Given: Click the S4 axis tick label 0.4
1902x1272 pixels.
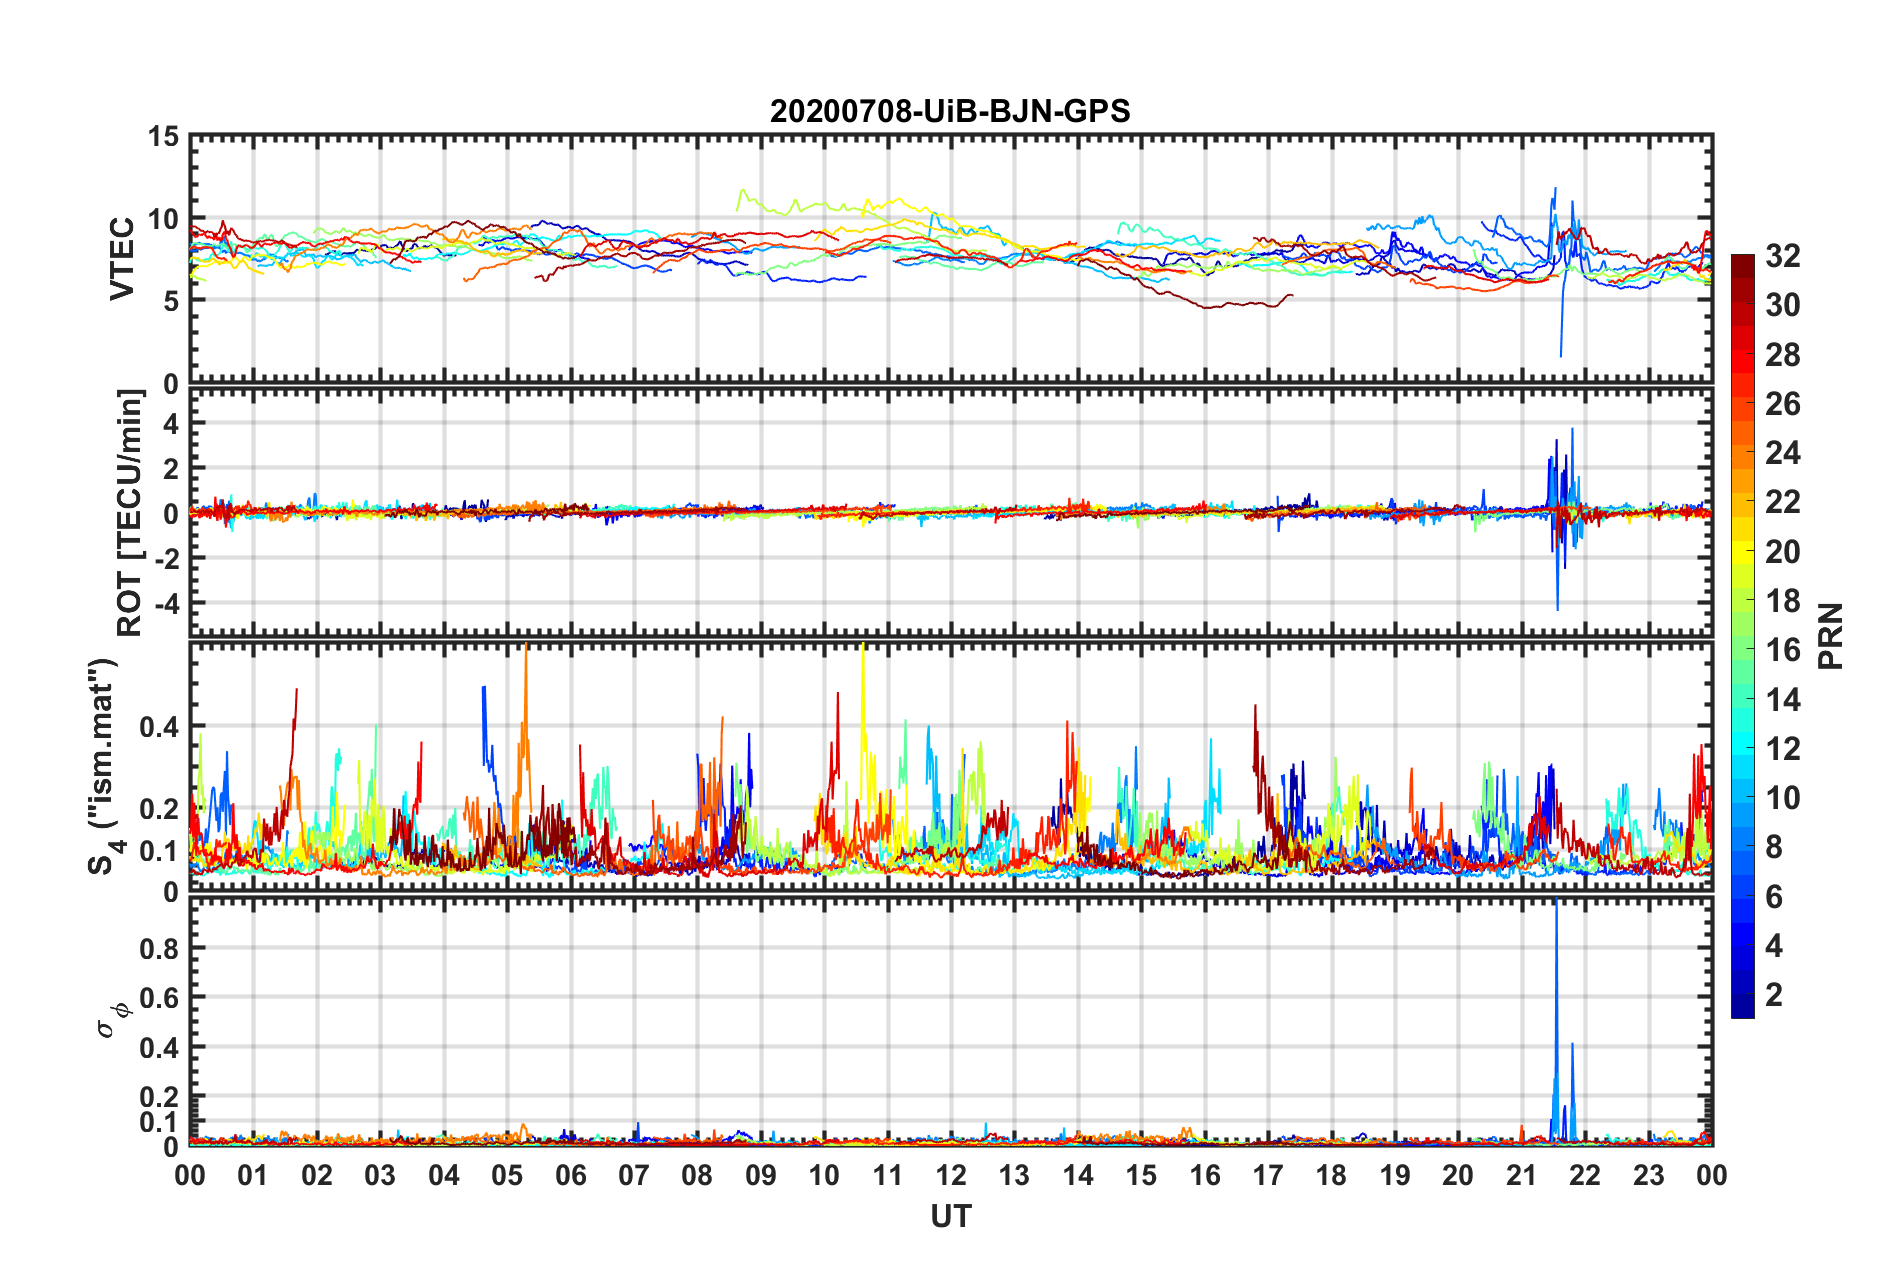Looking at the screenshot, I should tap(158, 727).
